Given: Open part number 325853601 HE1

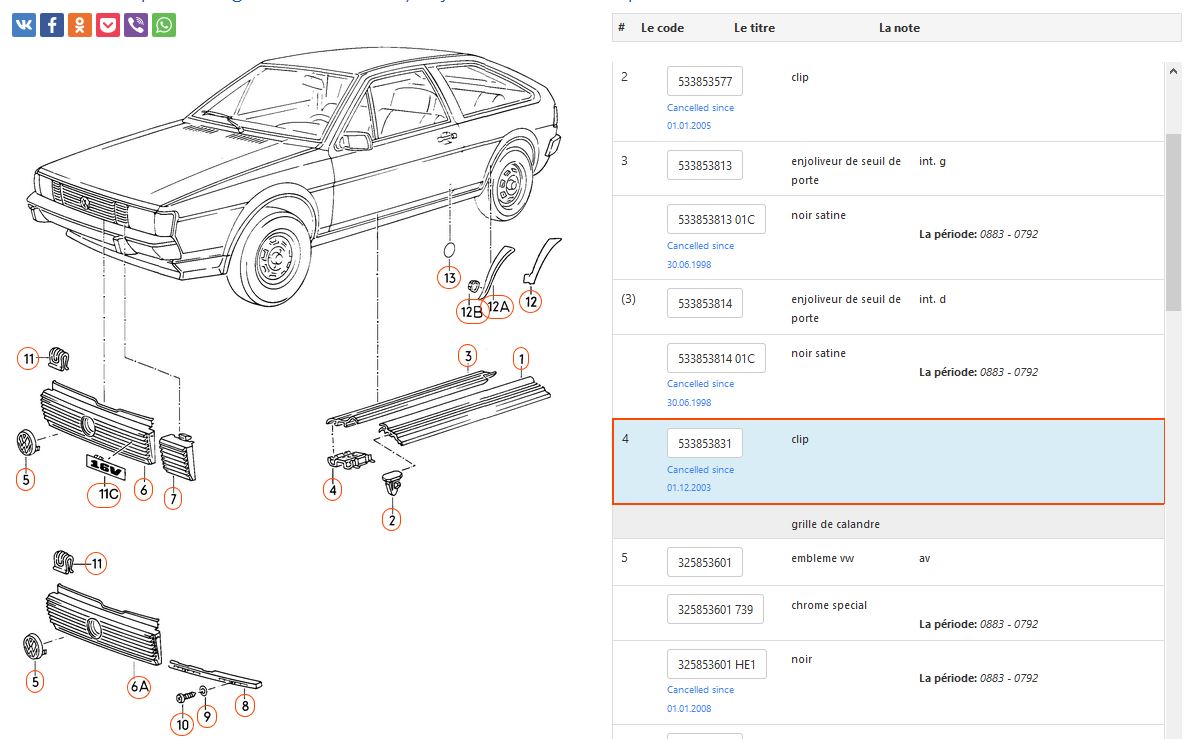Looking at the screenshot, I should click(x=716, y=664).
